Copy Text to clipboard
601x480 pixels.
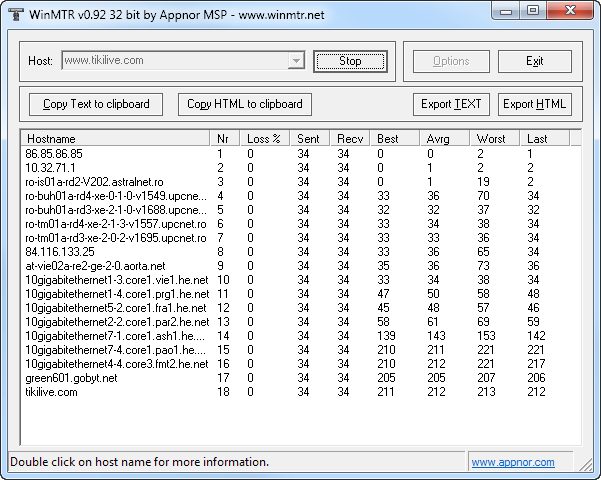96,104
